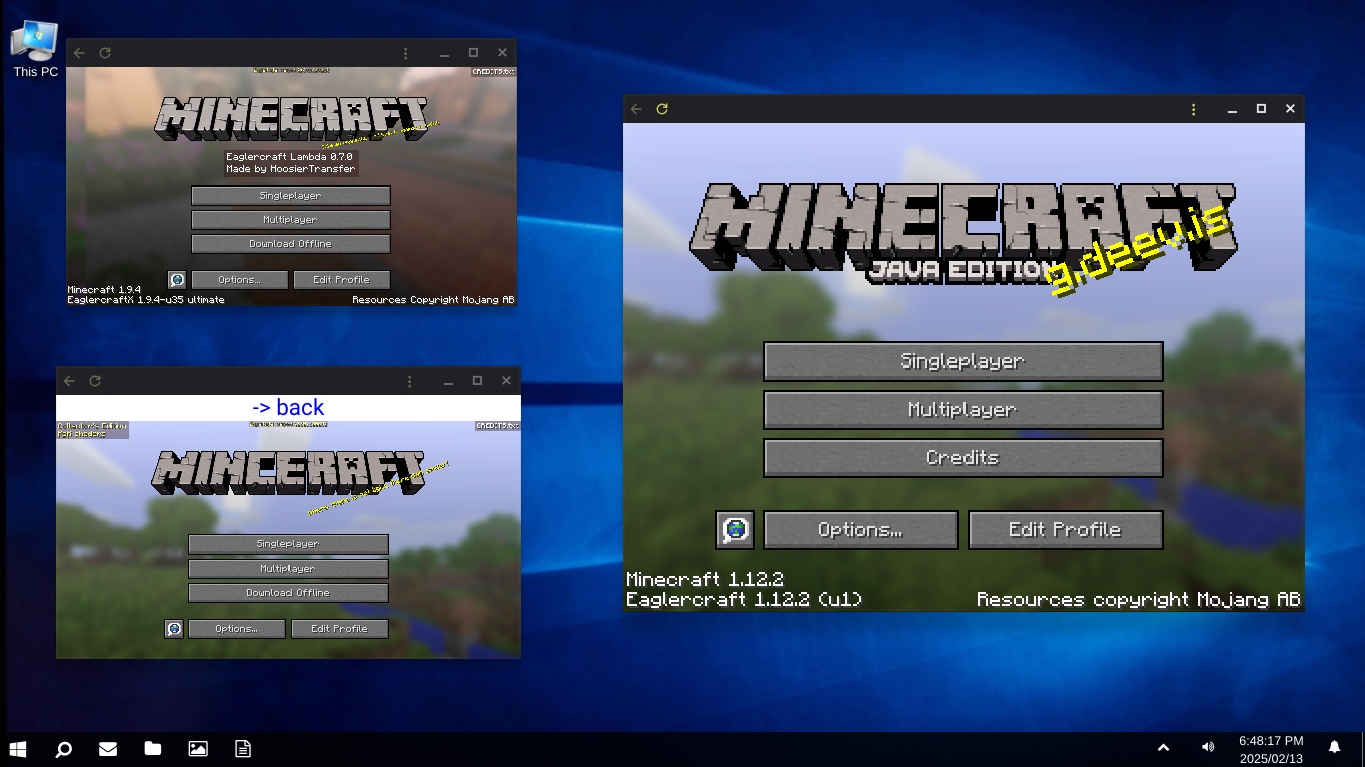Open notifications bell in taskbar
This screenshot has height=767, width=1365.
tap(1334, 748)
